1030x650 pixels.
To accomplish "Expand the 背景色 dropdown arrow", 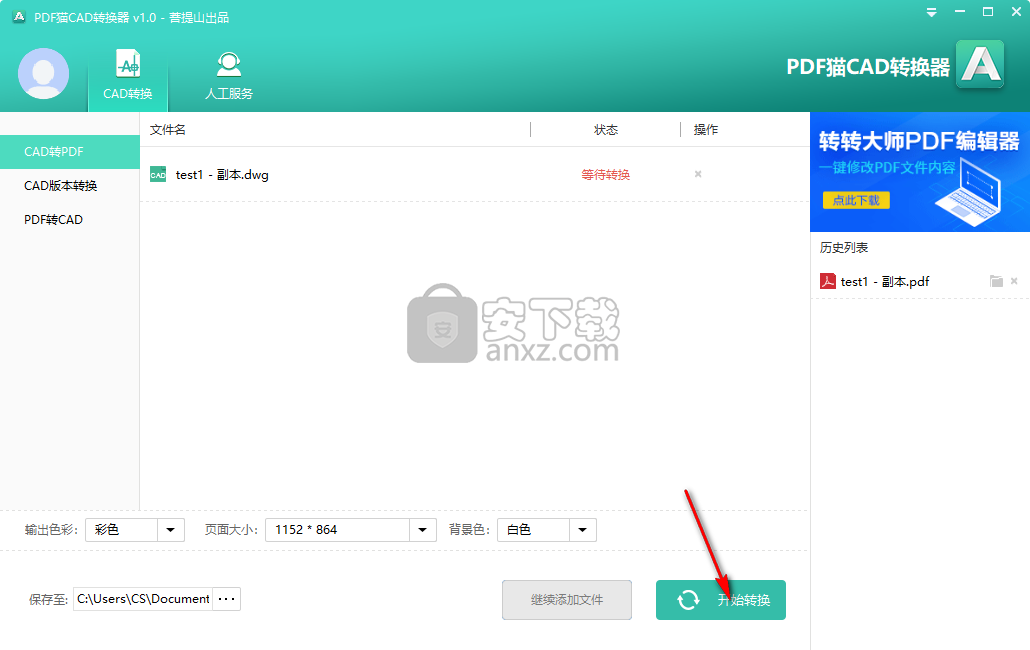I will click(x=583, y=530).
